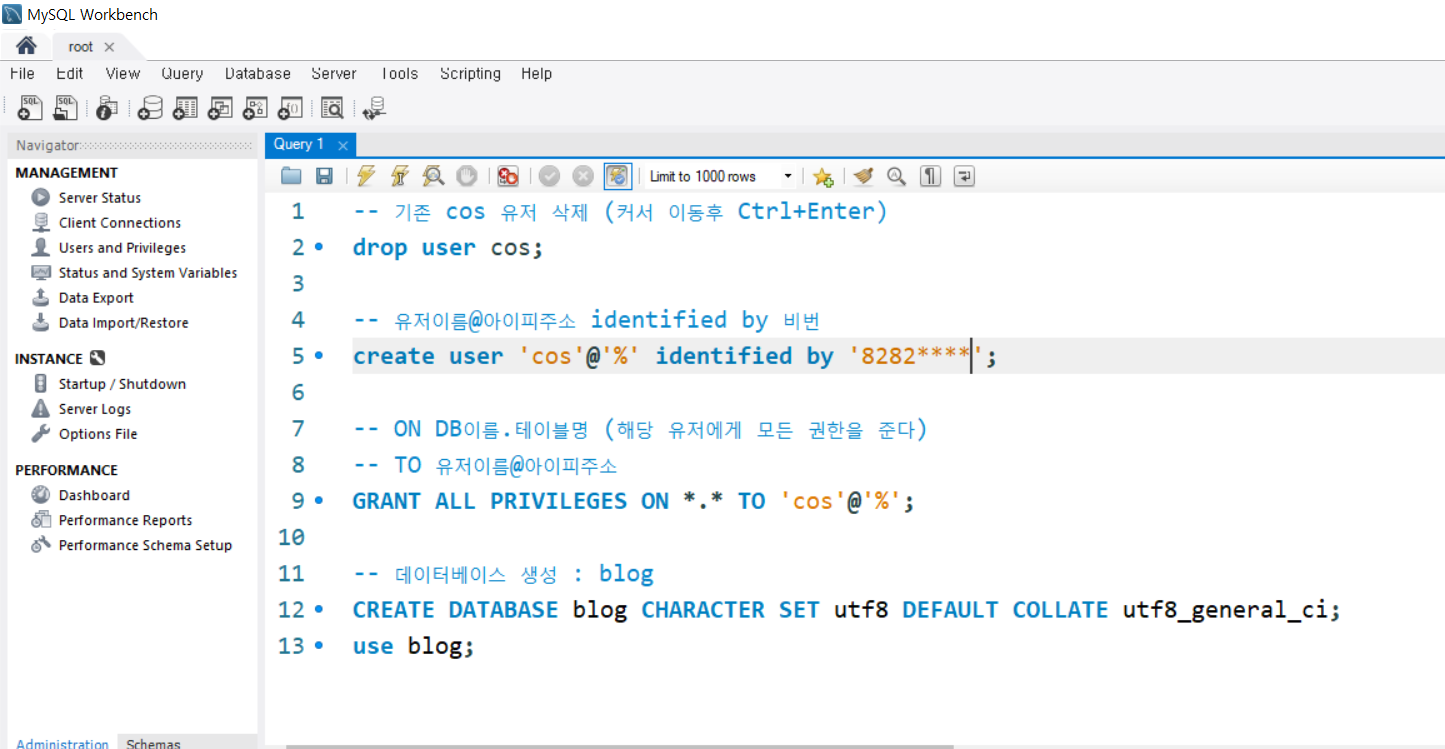Beautify query with the broom icon
The image size is (1445, 749).
(x=864, y=176)
